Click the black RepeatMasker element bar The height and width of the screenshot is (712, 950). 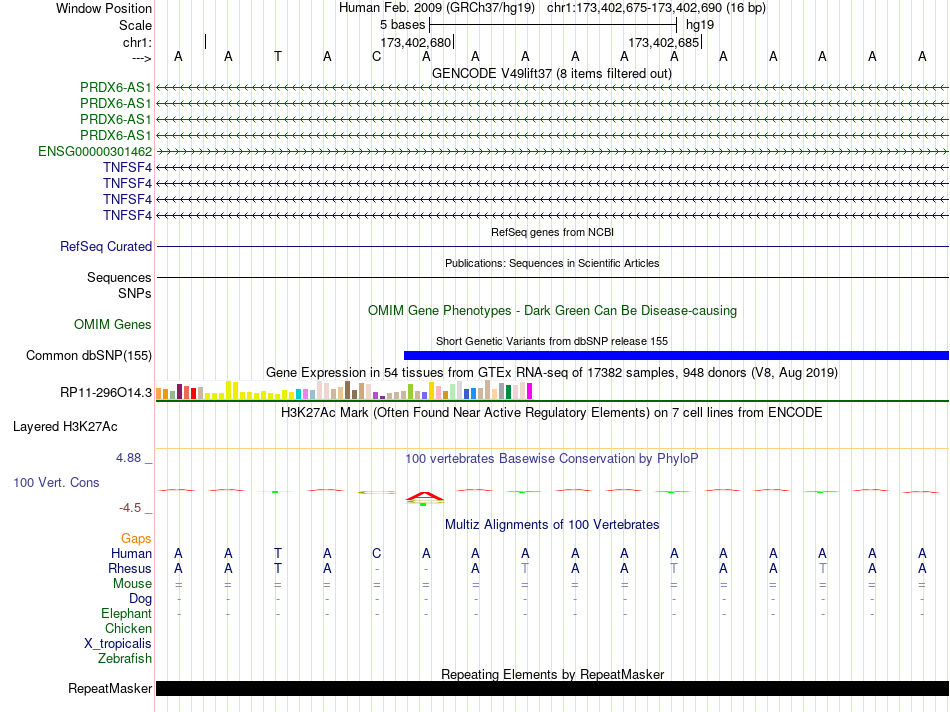(x=552, y=688)
